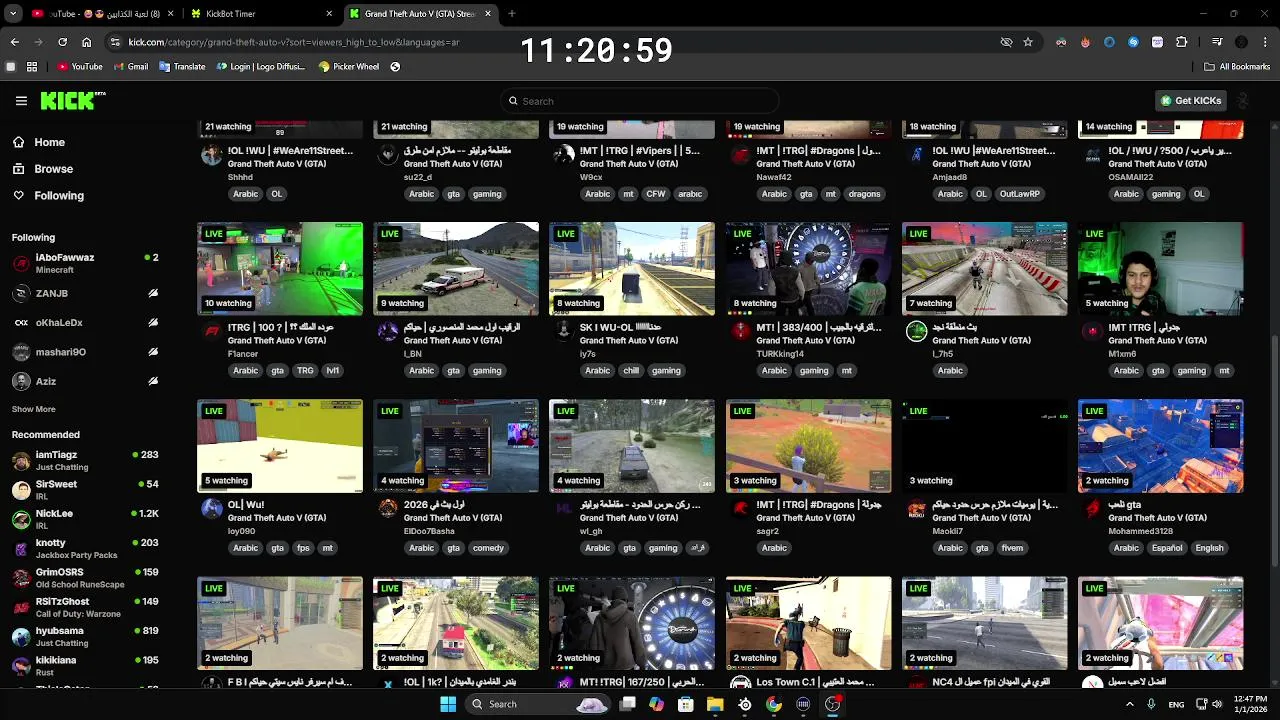
Task: Open M1xm6 stream thumbnail with face cam
Action: (x=1161, y=269)
